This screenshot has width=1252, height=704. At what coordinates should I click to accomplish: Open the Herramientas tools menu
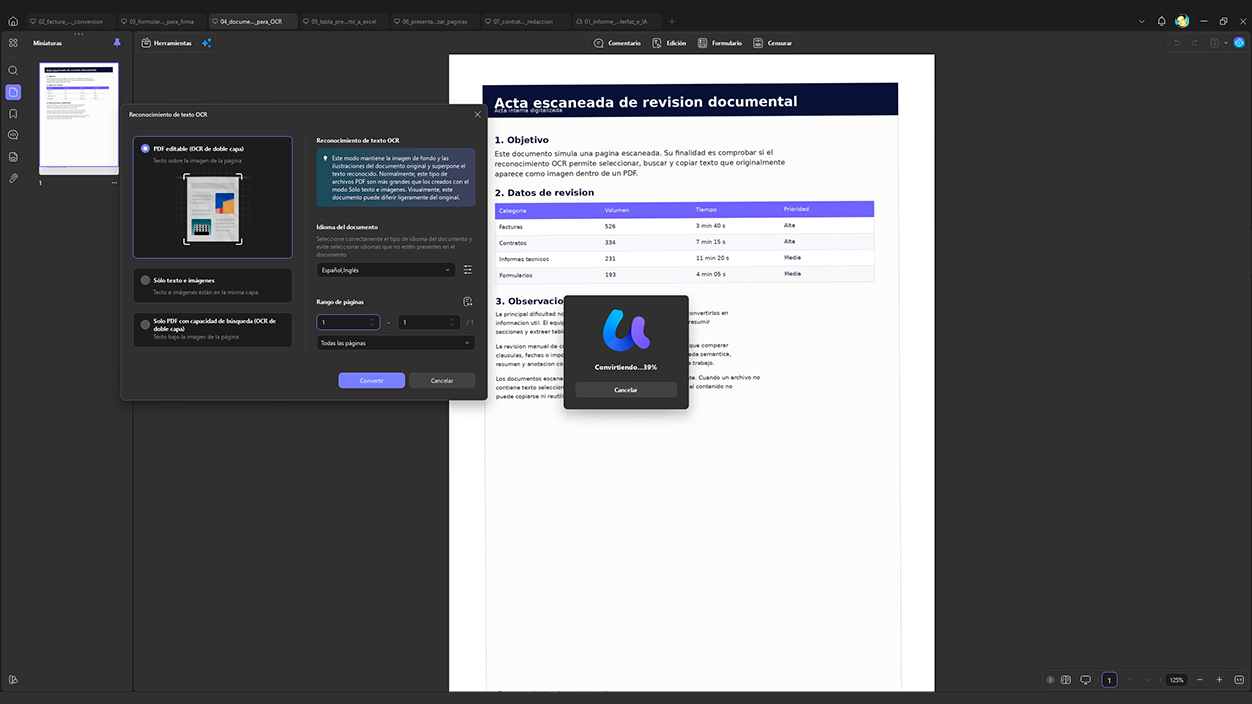166,43
